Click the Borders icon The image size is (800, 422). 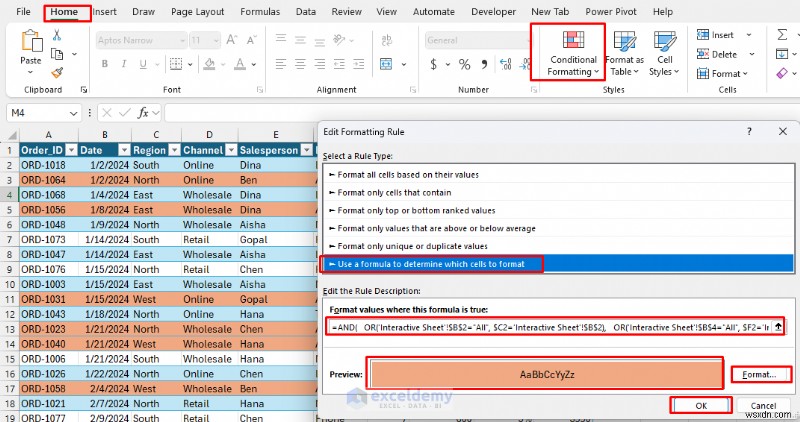(176, 64)
